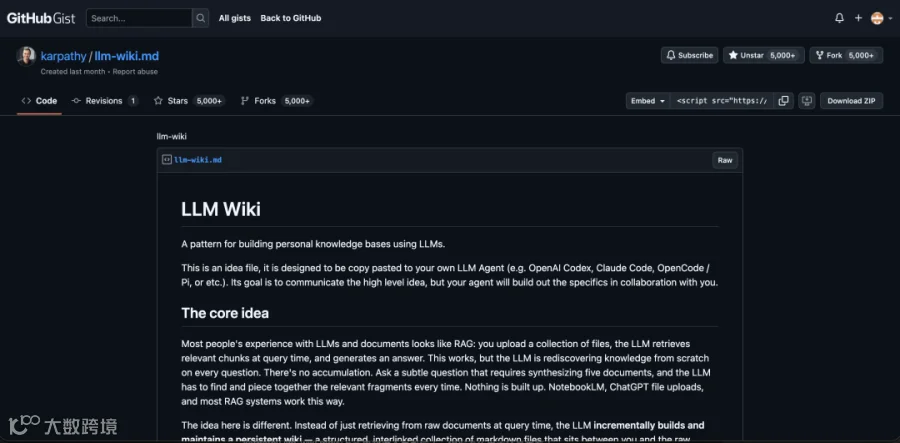Screen dimensions: 900x443
Task: Open the Back to GitHub link
Action: click(290, 18)
